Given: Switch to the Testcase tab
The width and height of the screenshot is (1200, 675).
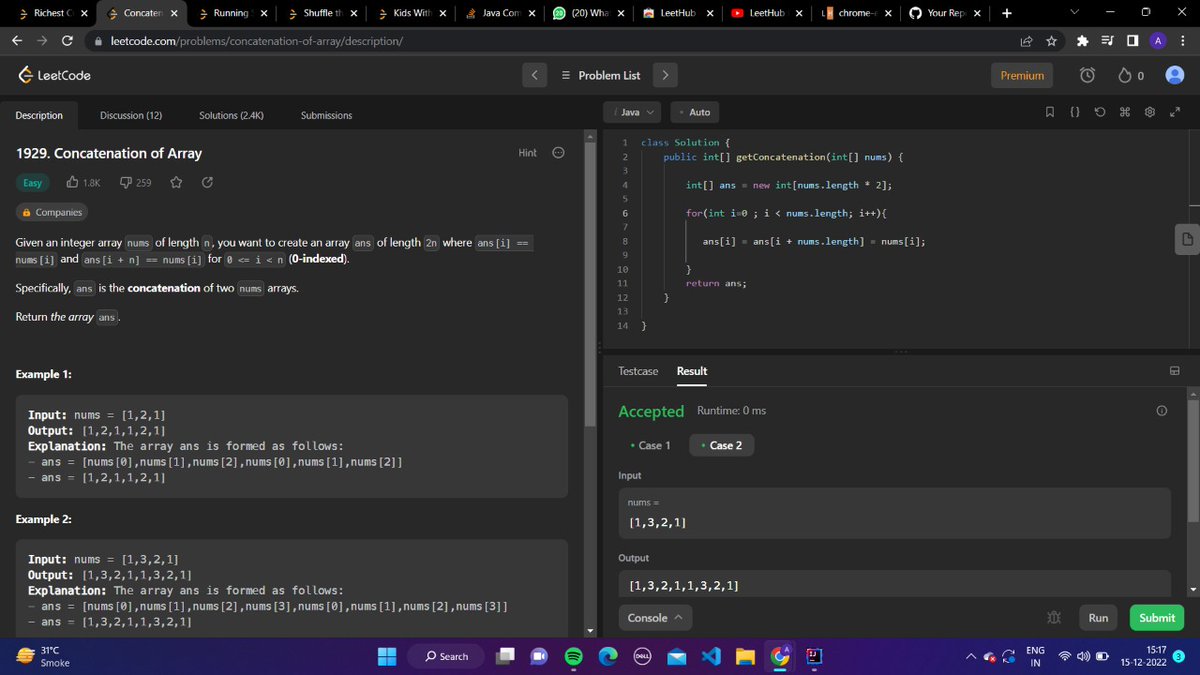Looking at the screenshot, I should 638,371.
